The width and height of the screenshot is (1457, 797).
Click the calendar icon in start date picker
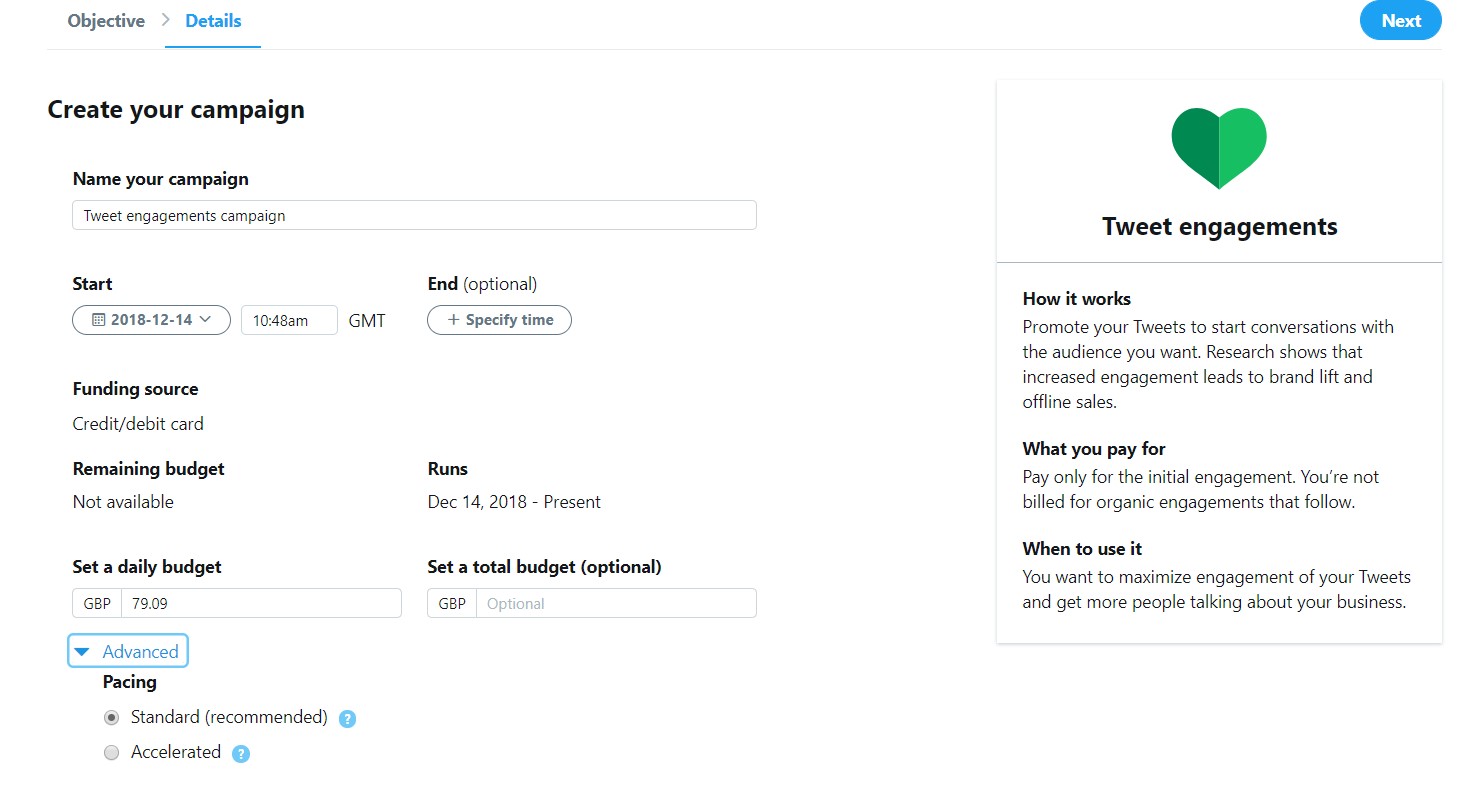pos(98,320)
